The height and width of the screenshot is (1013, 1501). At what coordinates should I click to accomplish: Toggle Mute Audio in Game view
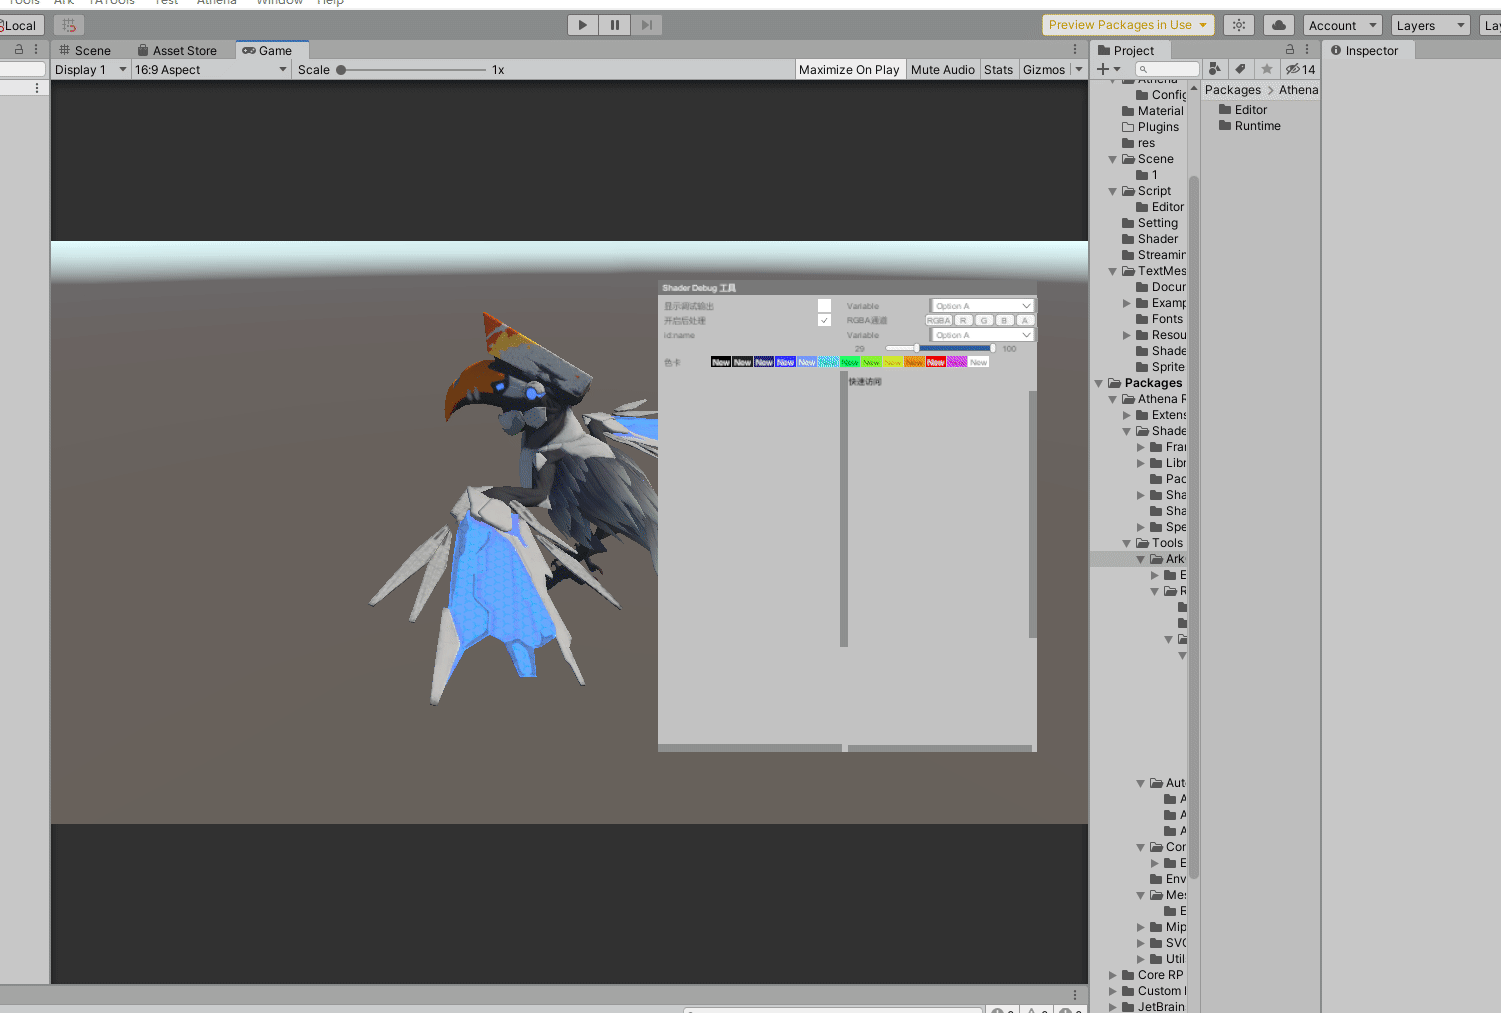[x=942, y=70]
